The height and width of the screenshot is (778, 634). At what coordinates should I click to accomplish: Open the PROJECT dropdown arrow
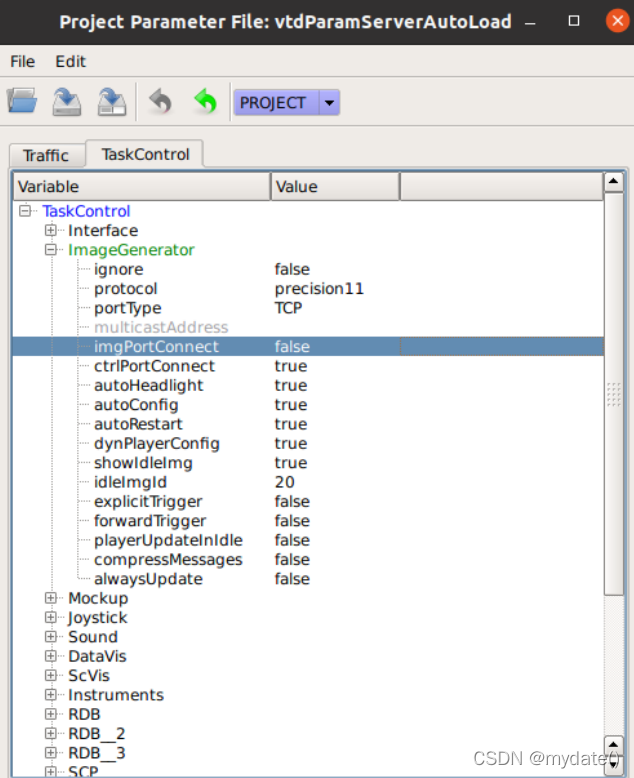tap(329, 103)
